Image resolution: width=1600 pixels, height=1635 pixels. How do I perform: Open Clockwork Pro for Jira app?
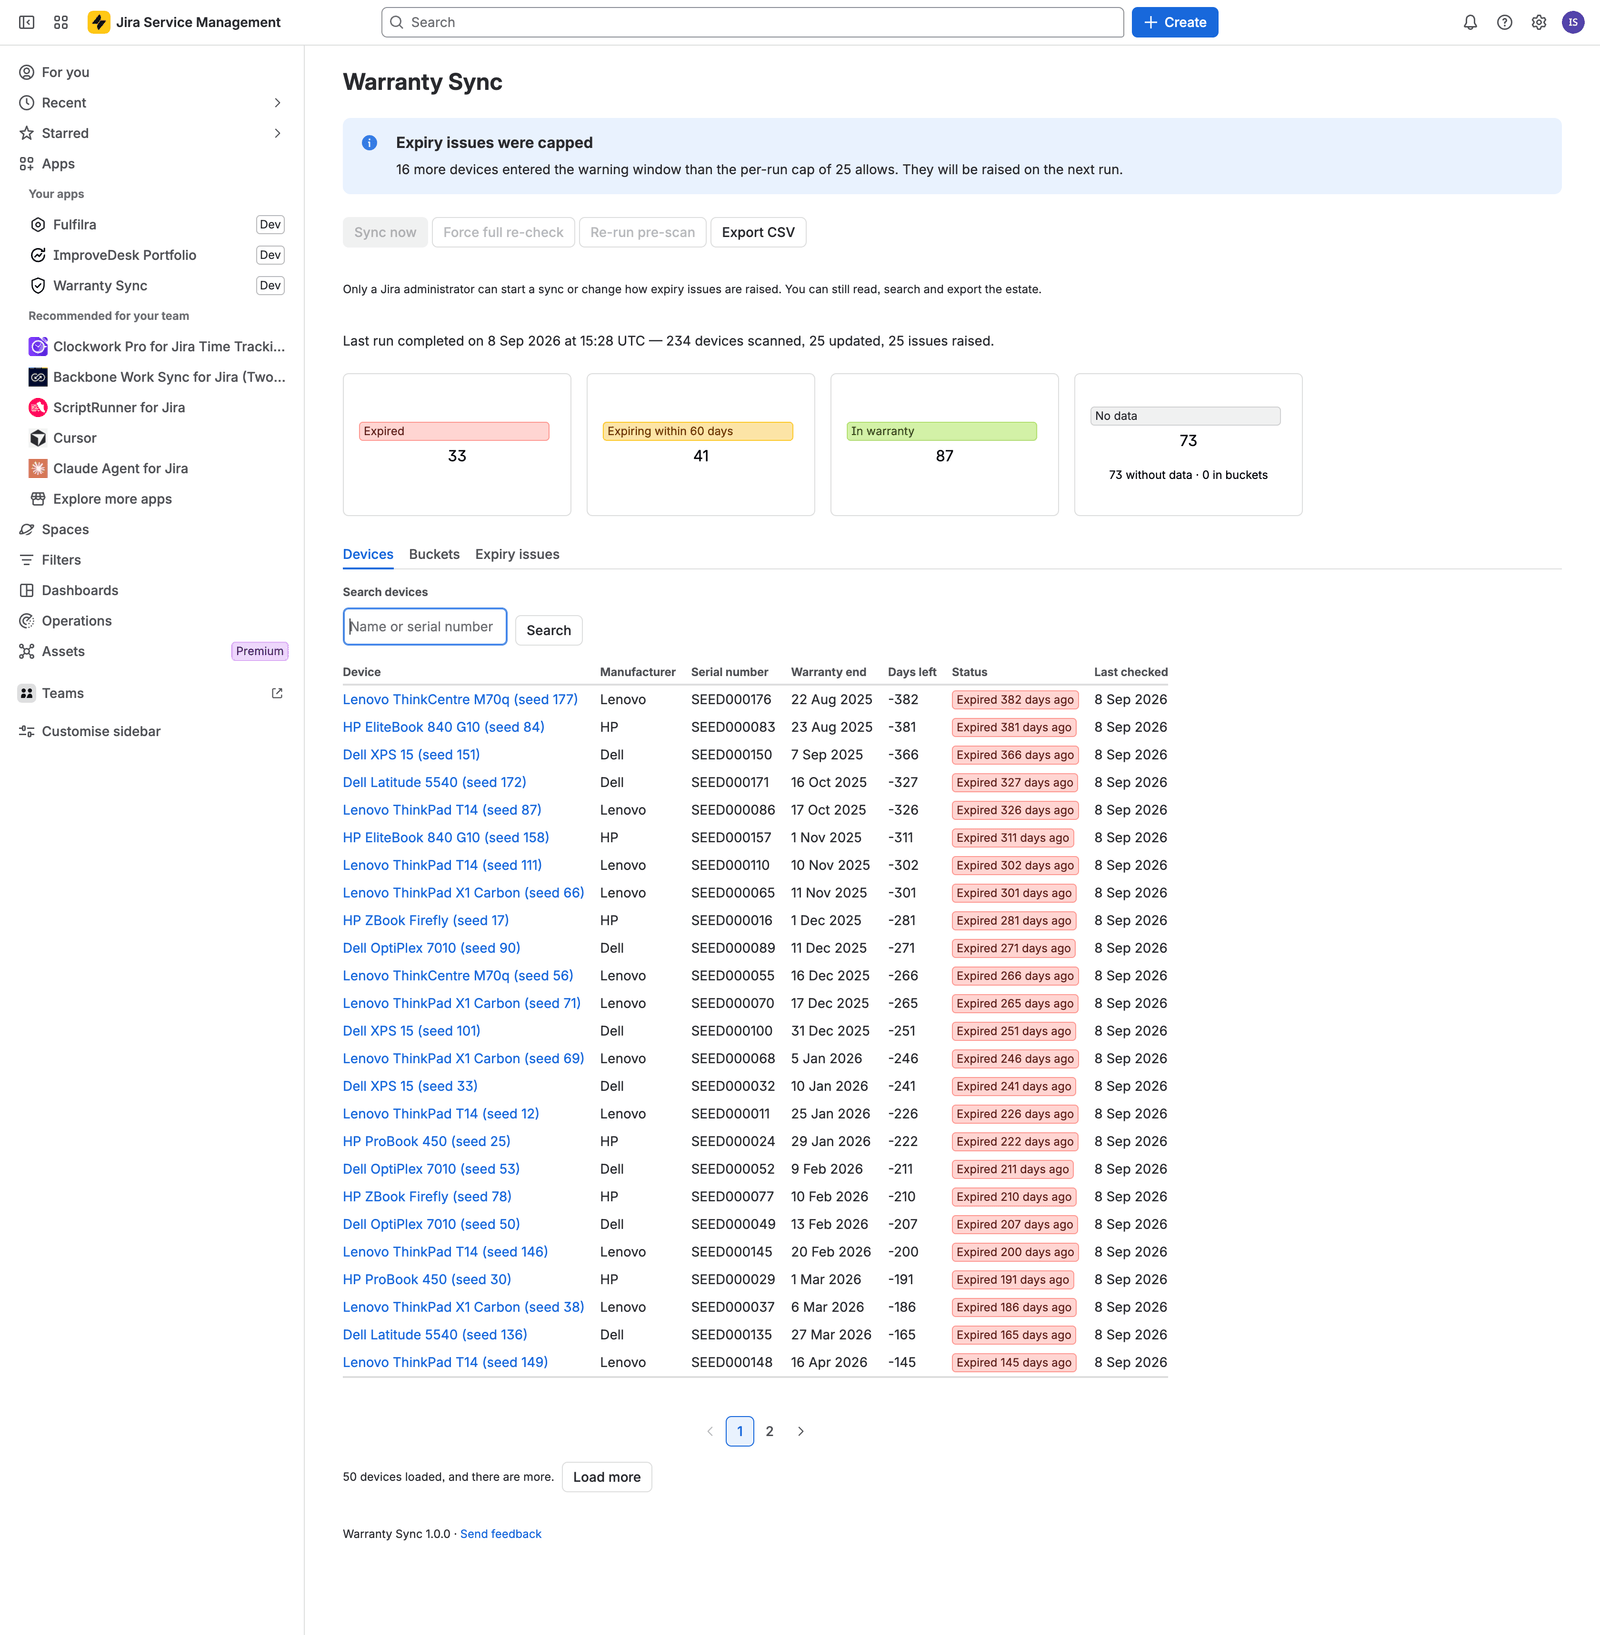(x=156, y=346)
